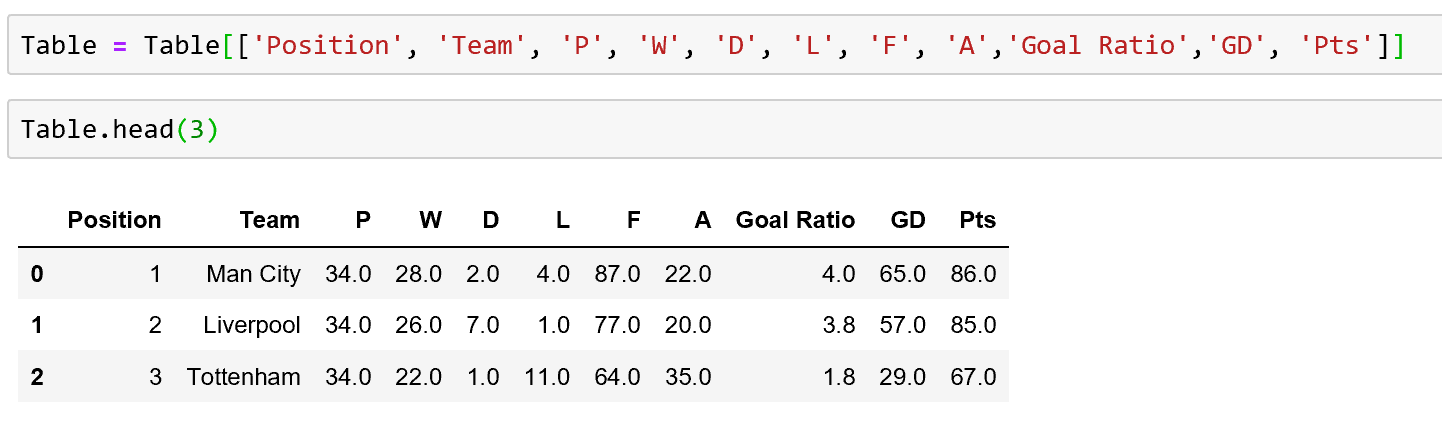
Task: Click the W column header
Action: 430,220
